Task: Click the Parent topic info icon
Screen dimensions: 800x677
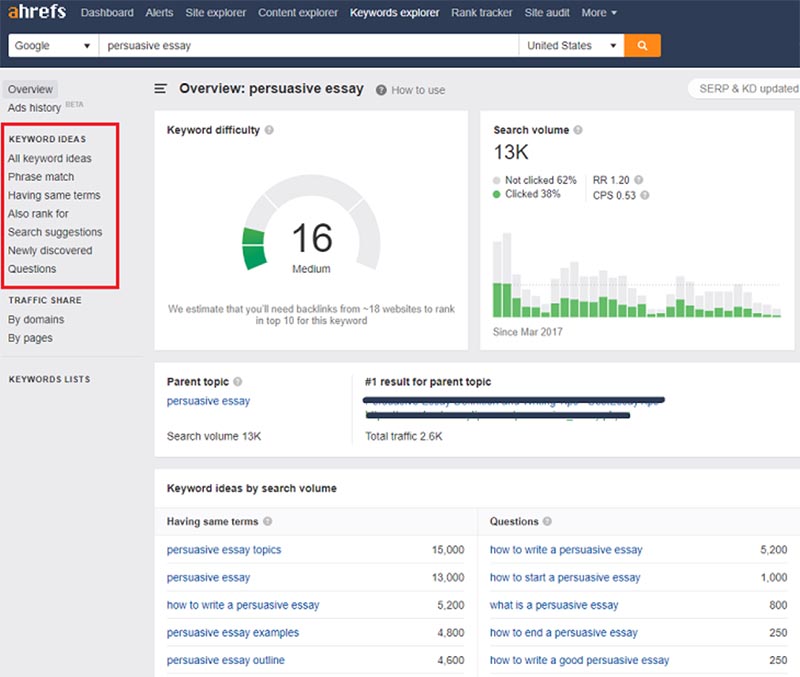Action: (x=238, y=382)
